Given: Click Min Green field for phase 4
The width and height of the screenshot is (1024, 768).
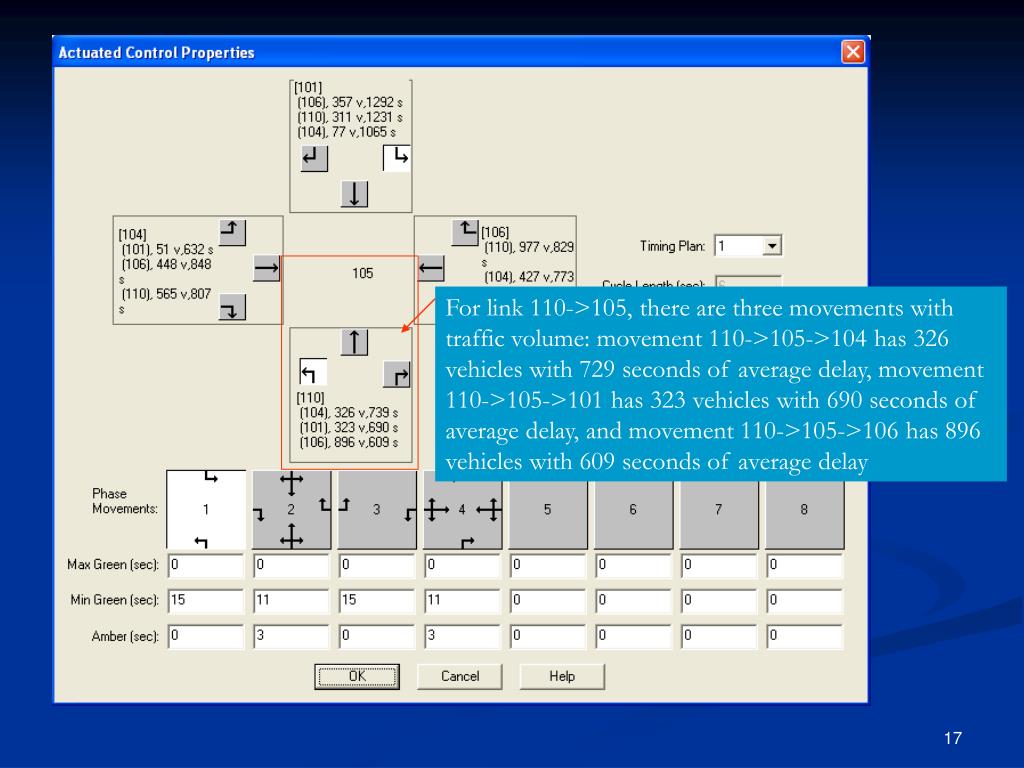Looking at the screenshot, I should tap(462, 601).
